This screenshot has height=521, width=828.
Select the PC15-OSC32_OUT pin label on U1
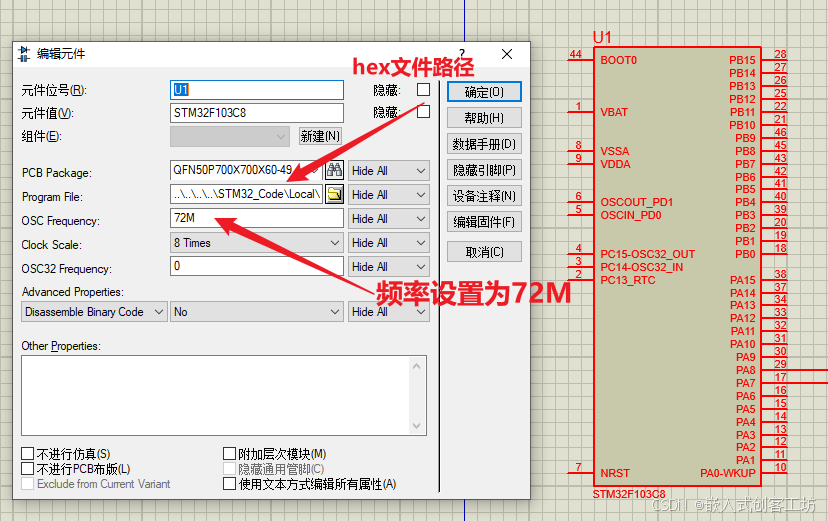pos(647,254)
